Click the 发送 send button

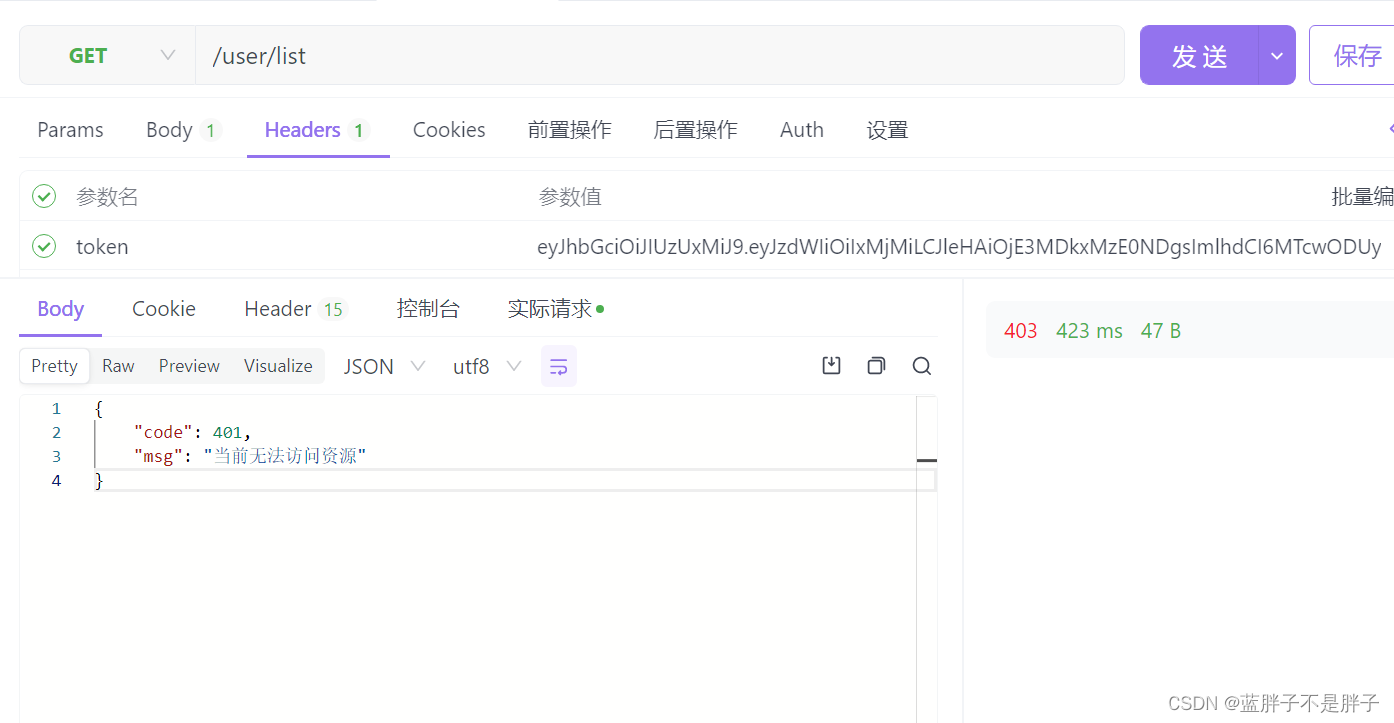1199,55
